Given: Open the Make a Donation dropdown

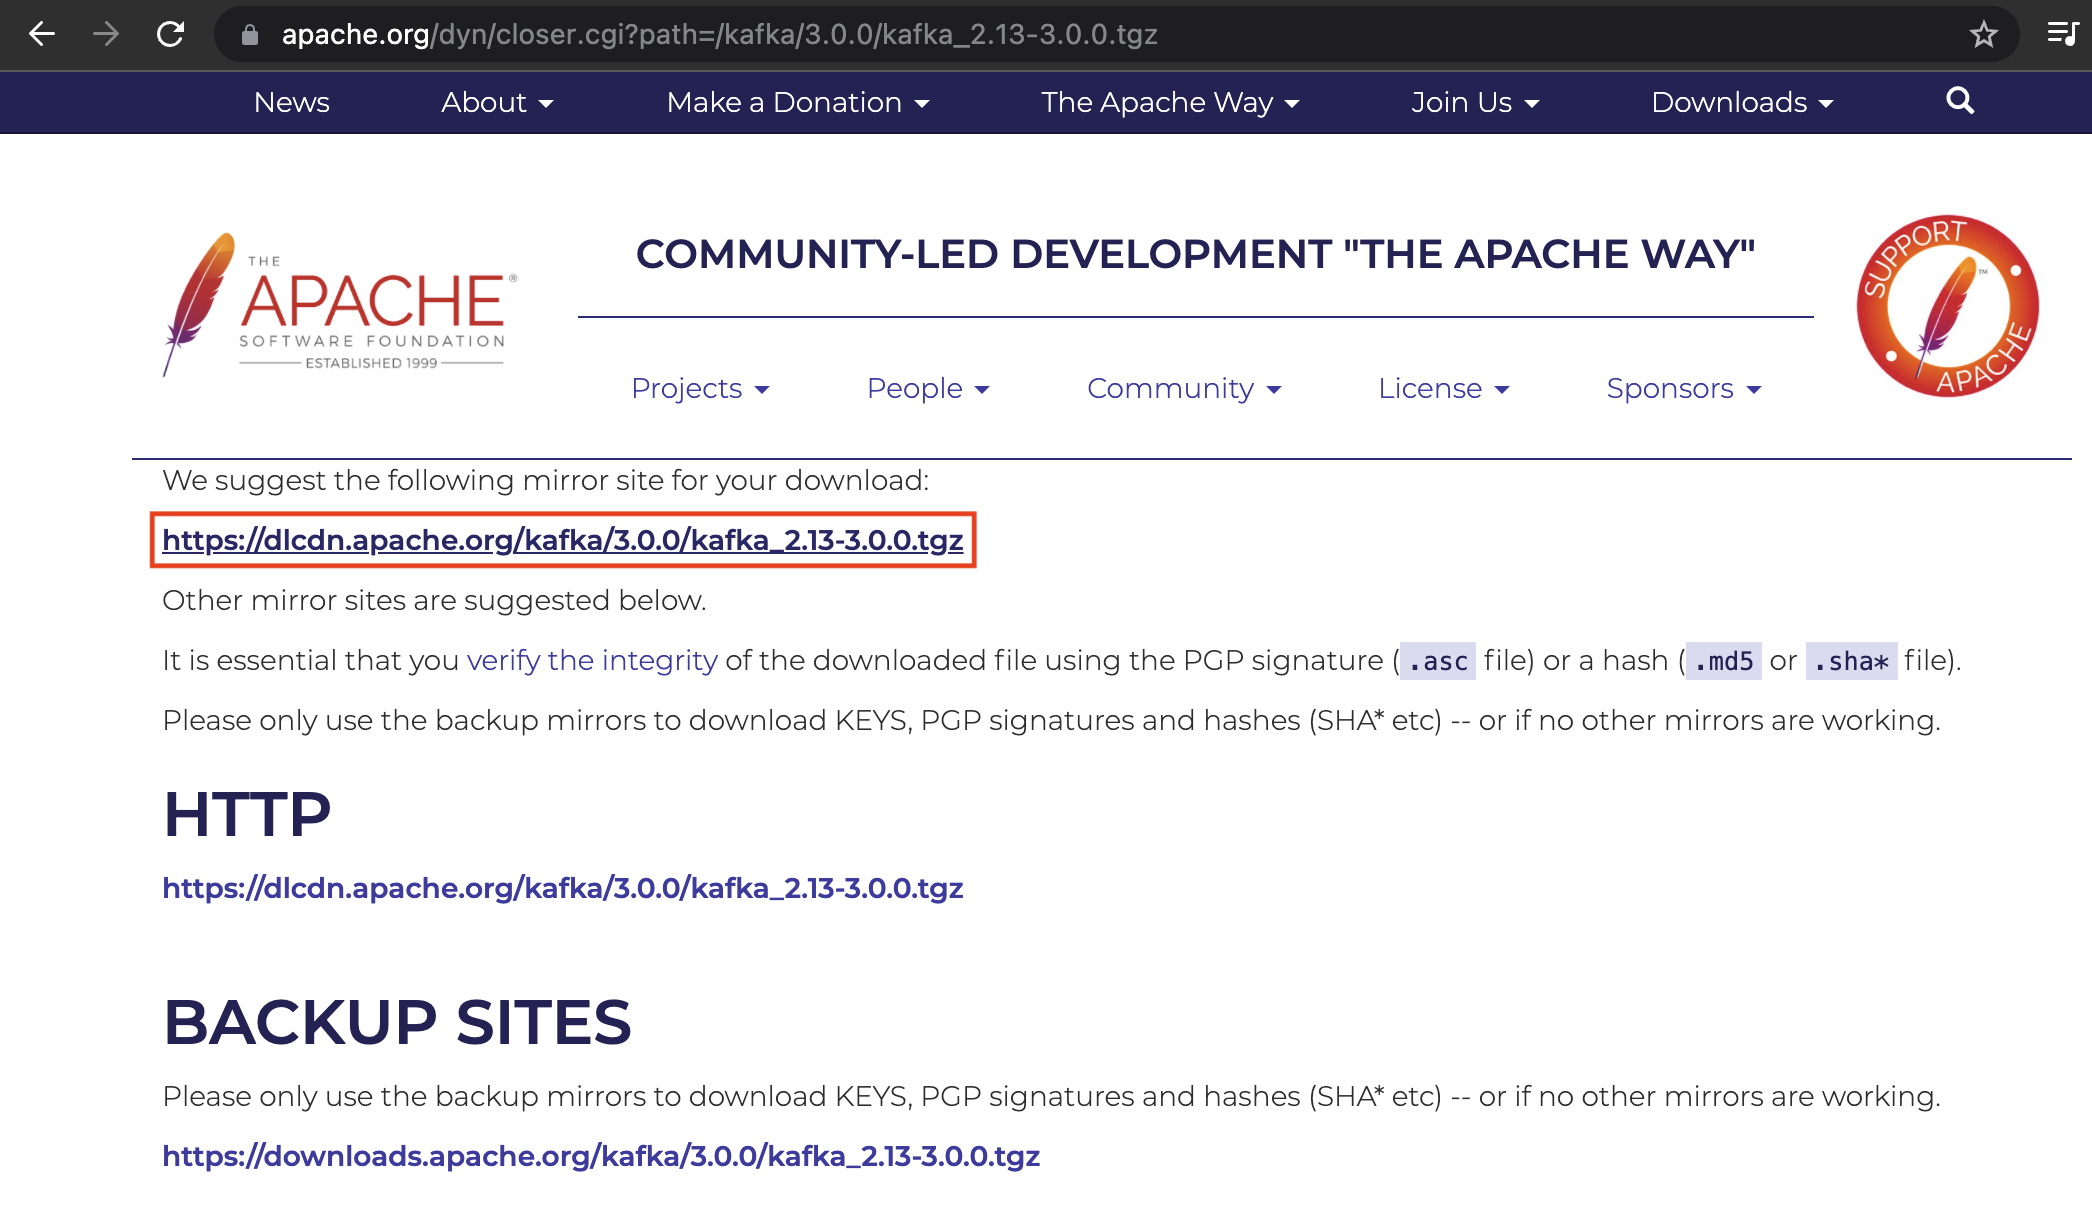Looking at the screenshot, I should pyautogui.click(x=798, y=102).
